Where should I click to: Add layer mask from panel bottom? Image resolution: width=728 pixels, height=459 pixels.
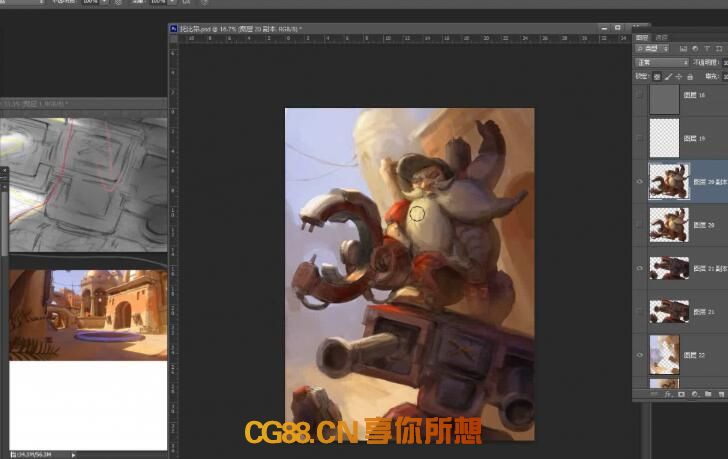[681, 394]
